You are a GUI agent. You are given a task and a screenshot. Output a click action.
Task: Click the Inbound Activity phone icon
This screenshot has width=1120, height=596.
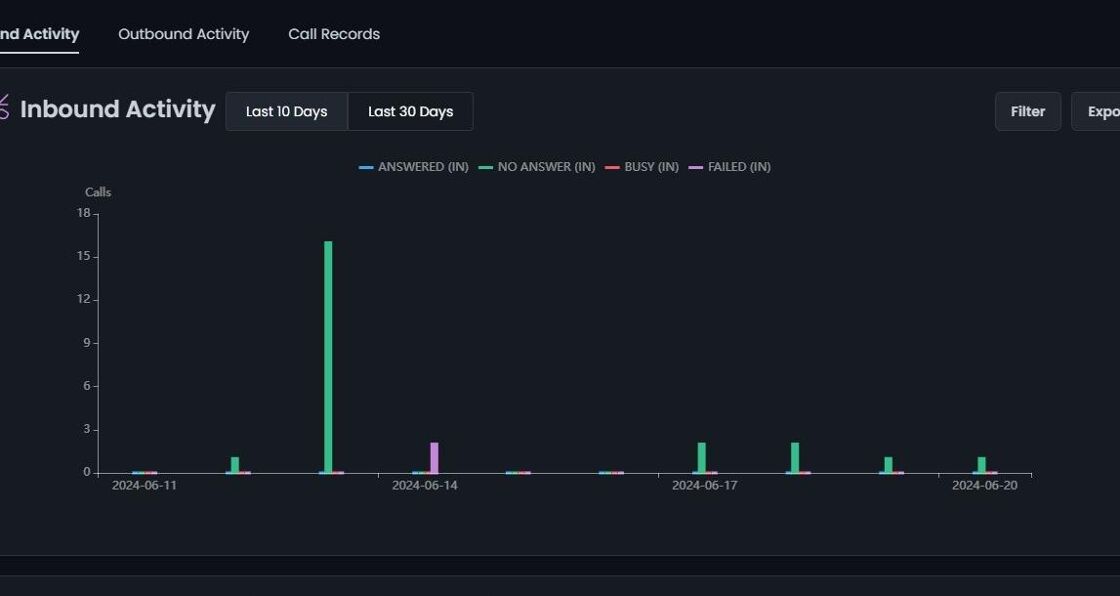pos(4,108)
